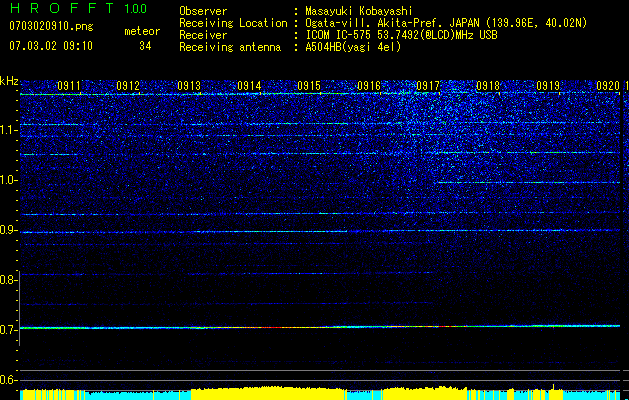Click the 0919 time marker
The height and width of the screenshot is (400, 629).
[x=548, y=86]
